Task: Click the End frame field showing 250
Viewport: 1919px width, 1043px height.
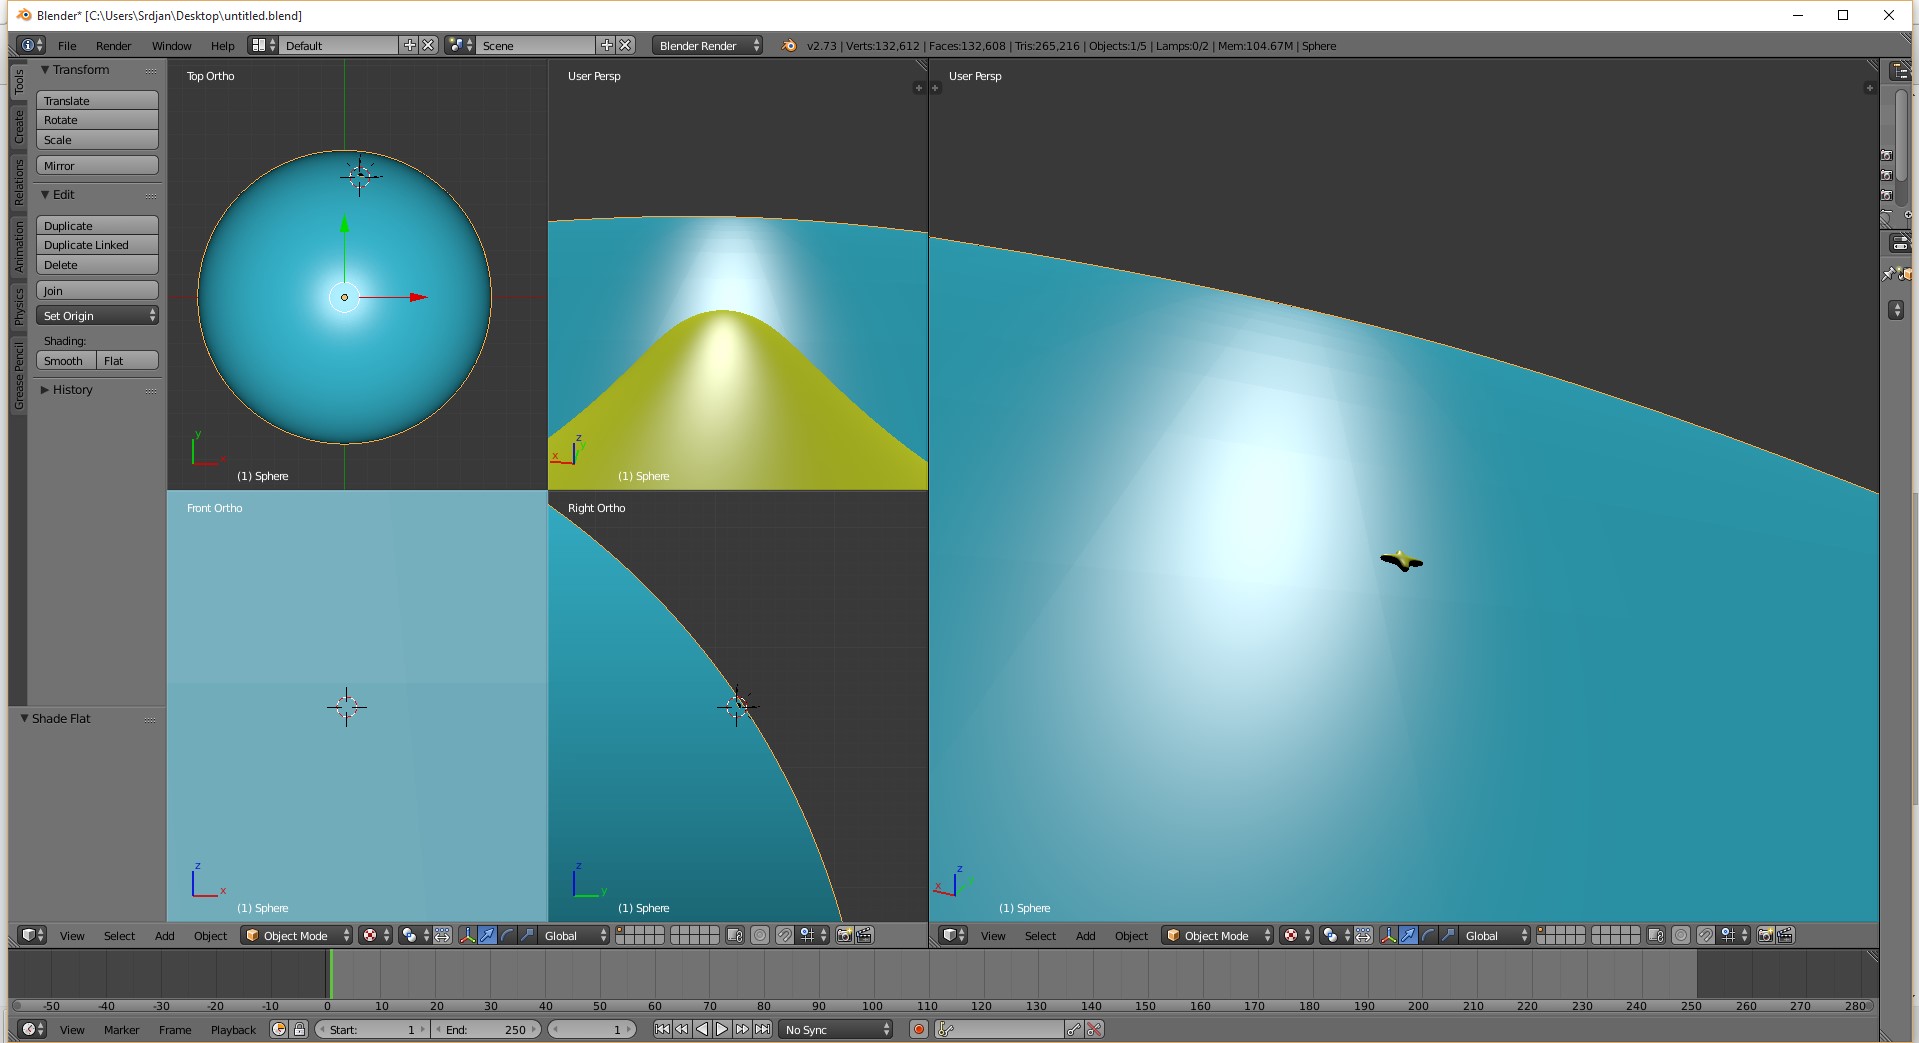Action: click(x=487, y=1030)
